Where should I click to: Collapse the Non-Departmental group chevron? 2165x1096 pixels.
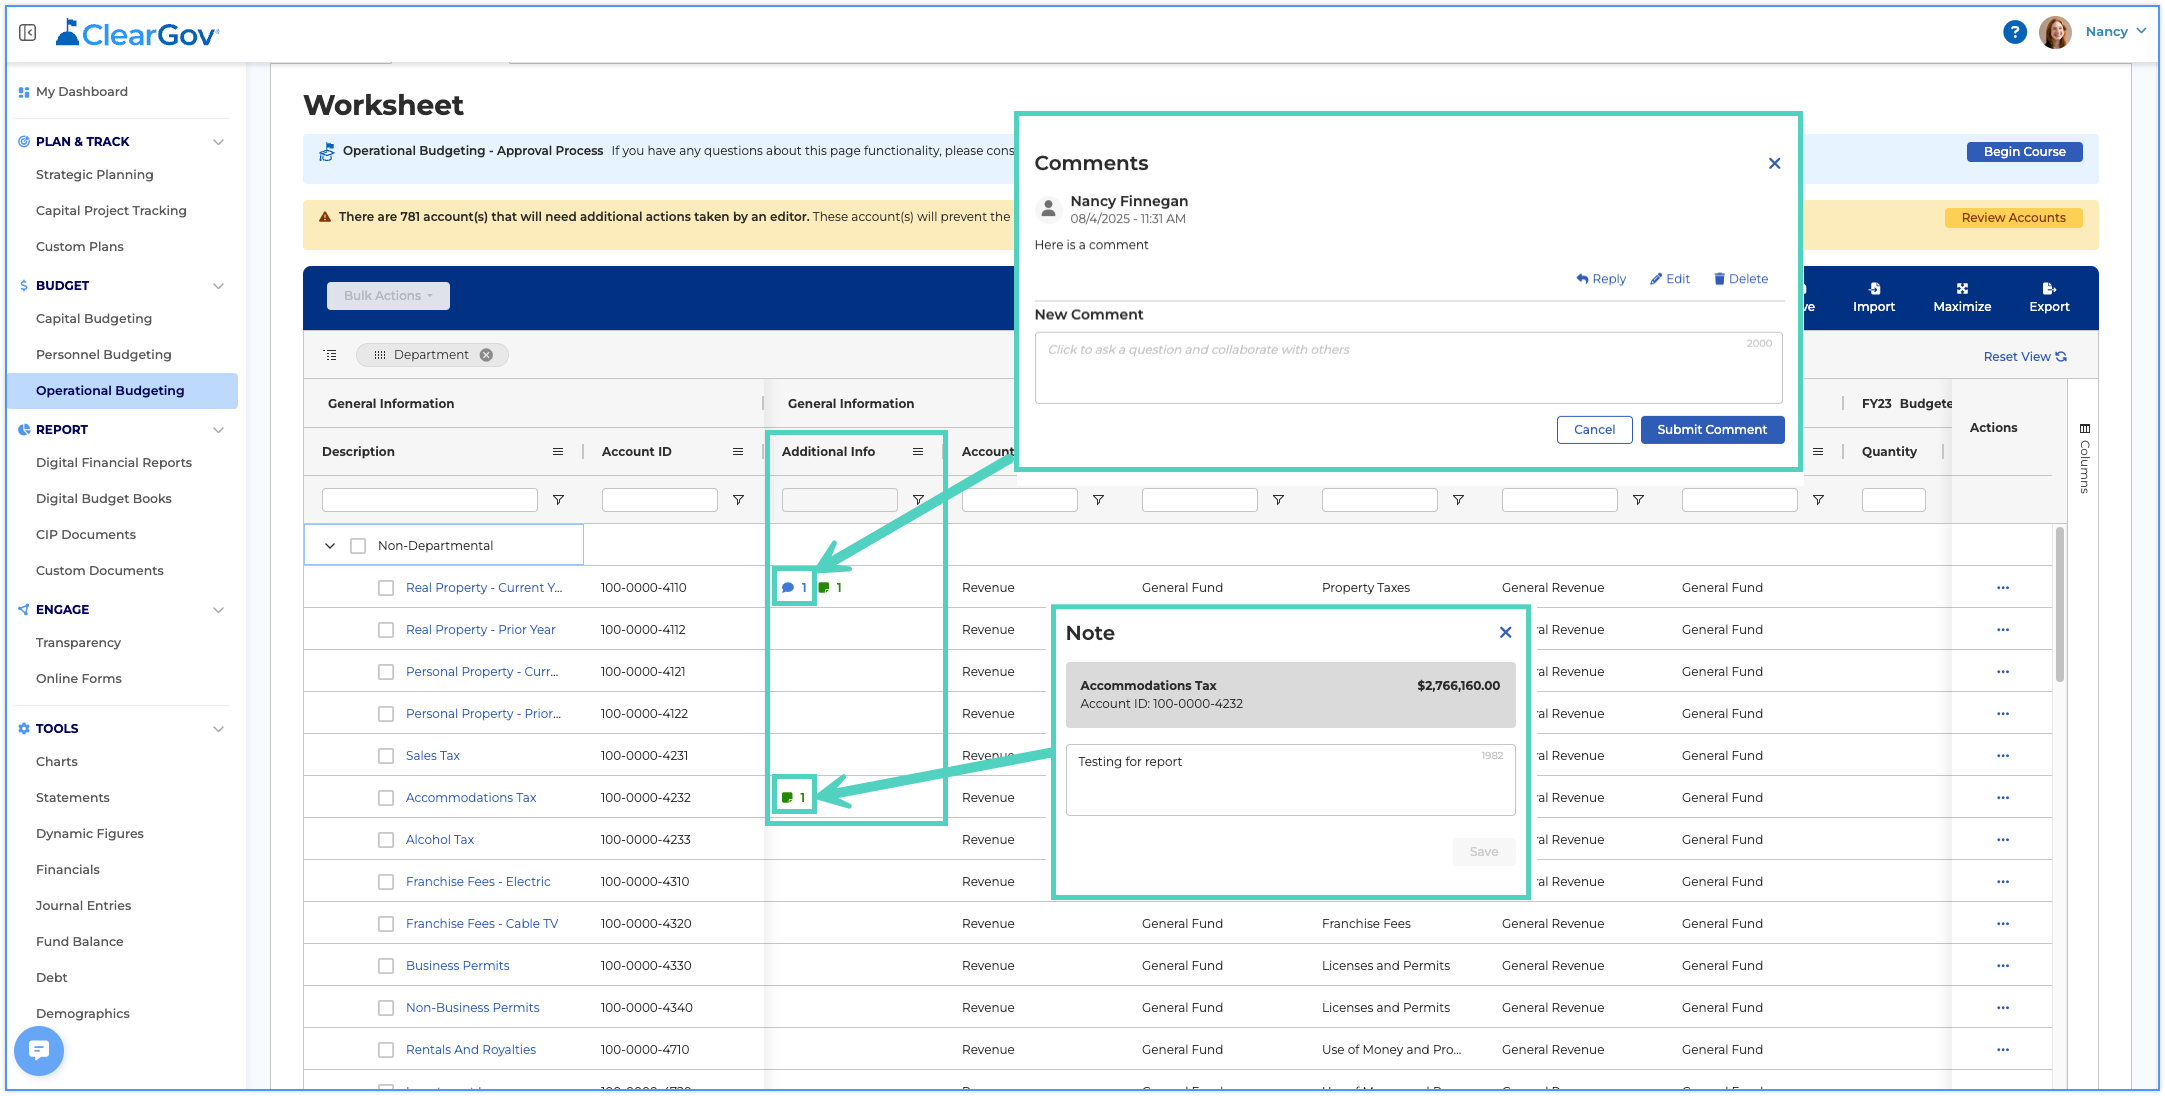(330, 546)
